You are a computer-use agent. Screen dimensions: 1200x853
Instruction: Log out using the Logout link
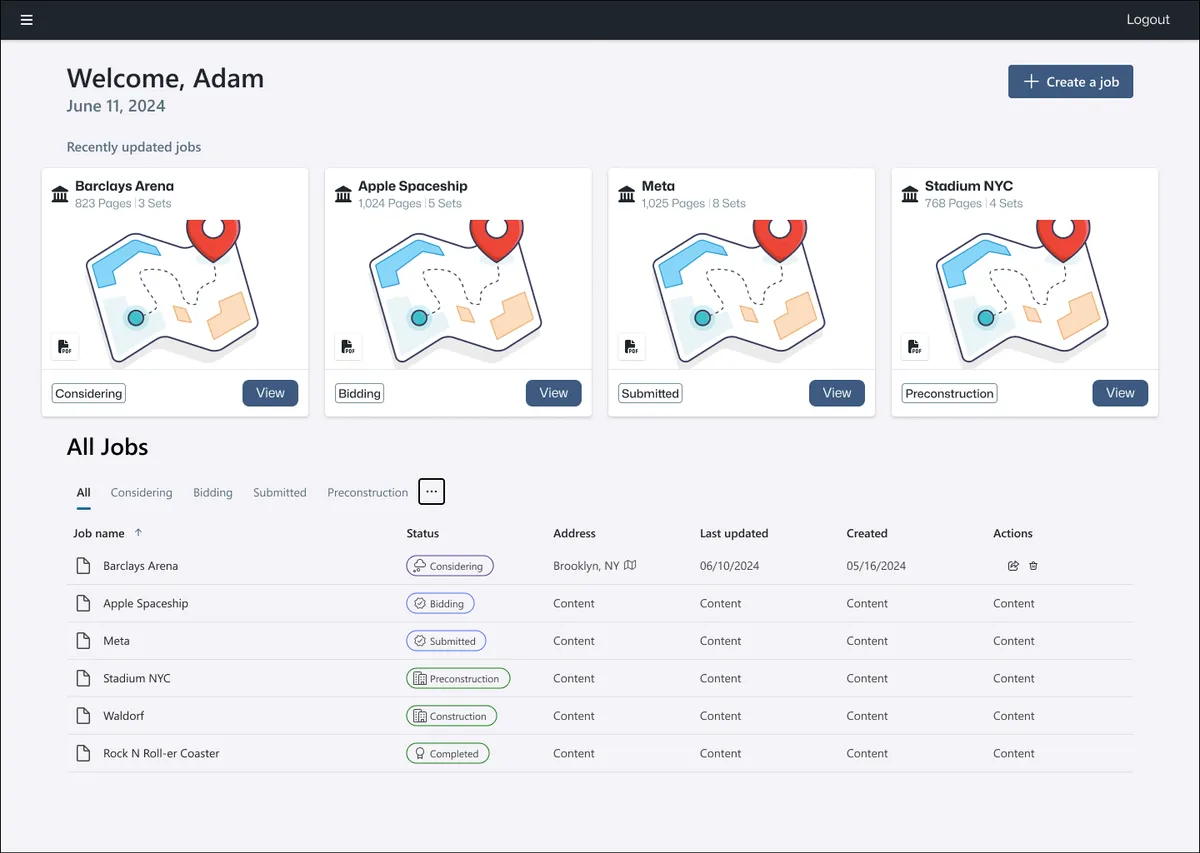(1147, 20)
